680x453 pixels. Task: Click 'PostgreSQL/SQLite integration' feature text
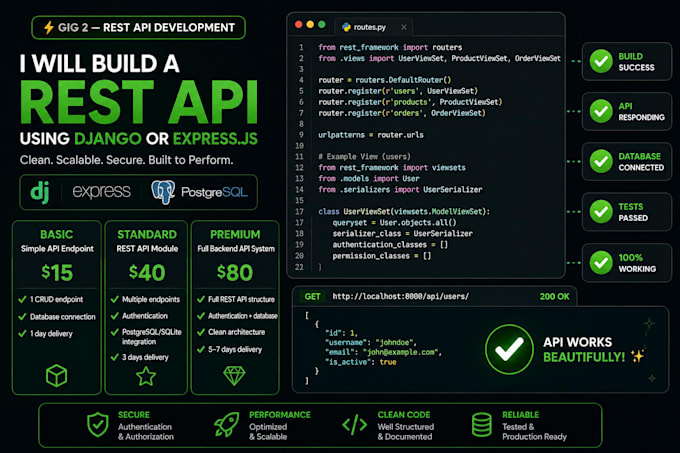point(152,337)
